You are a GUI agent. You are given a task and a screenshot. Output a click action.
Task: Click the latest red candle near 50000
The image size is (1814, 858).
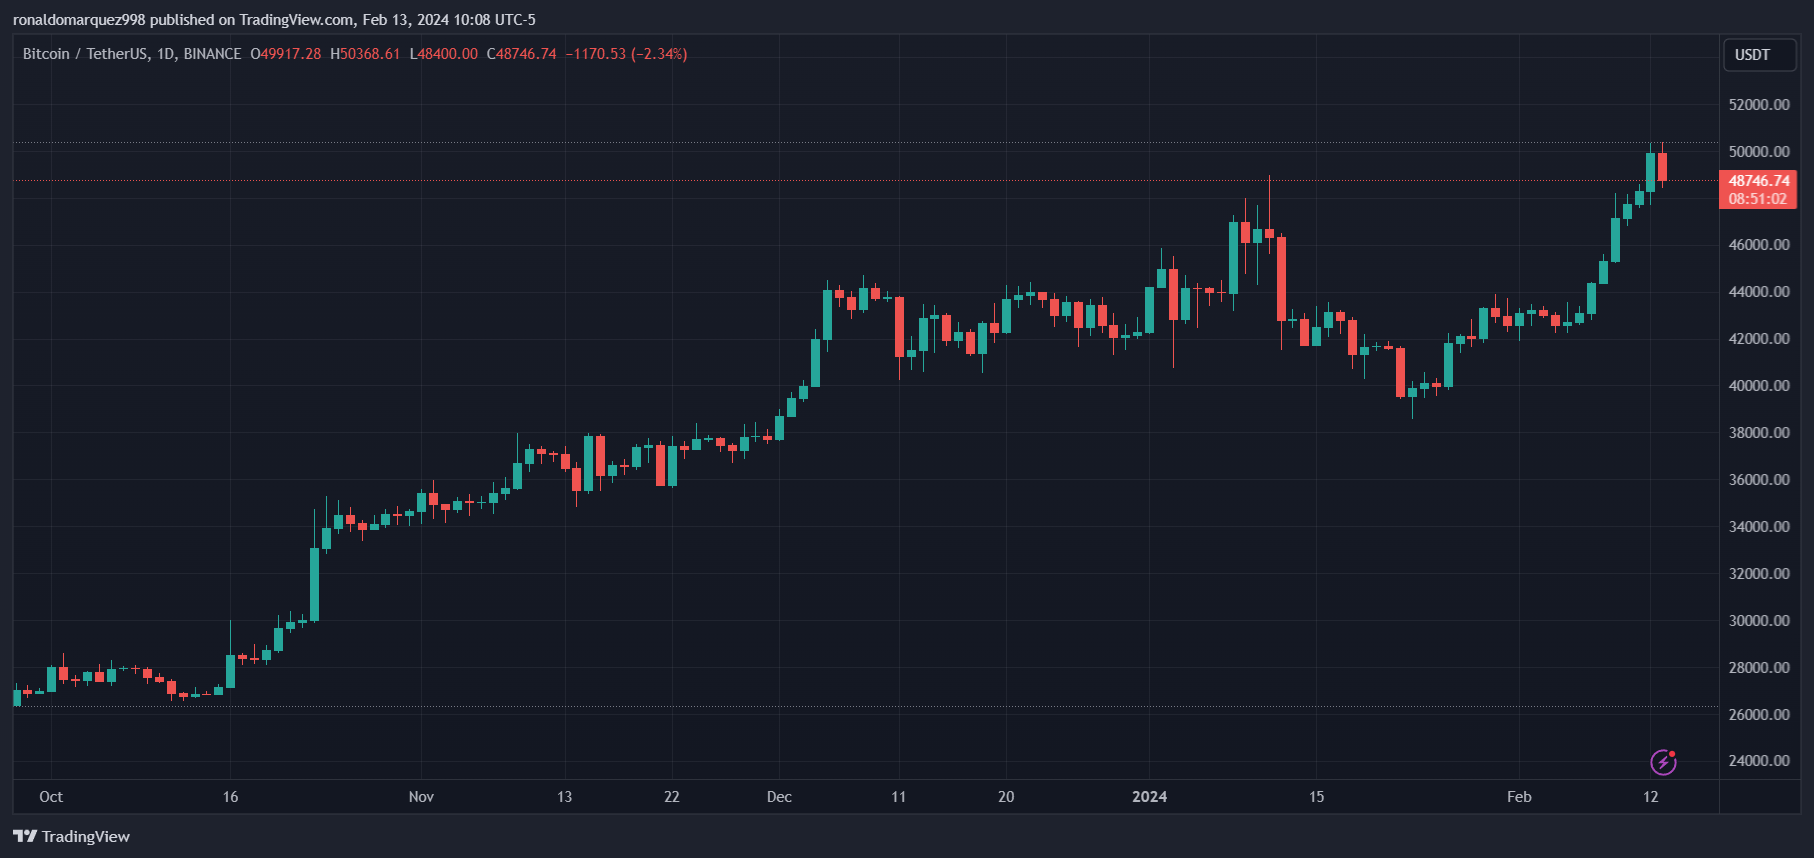click(x=1662, y=166)
